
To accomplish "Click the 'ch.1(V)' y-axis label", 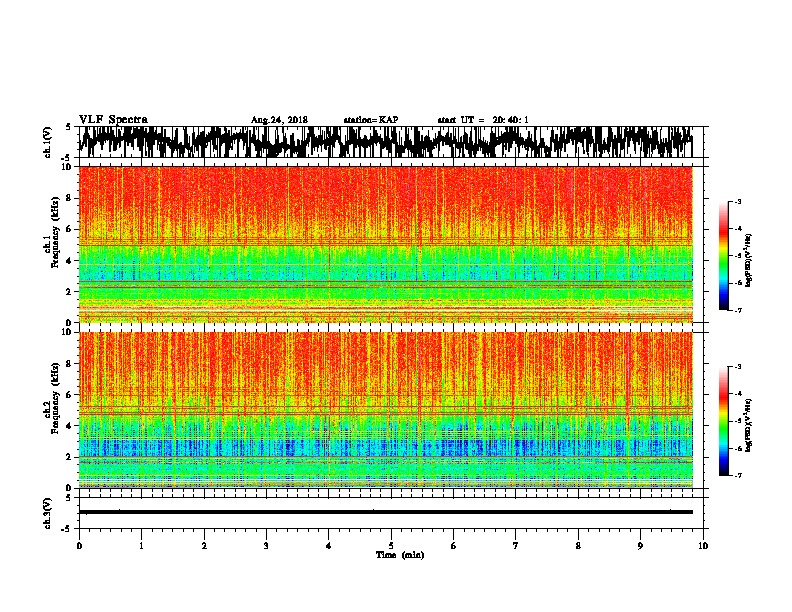I will point(48,142).
